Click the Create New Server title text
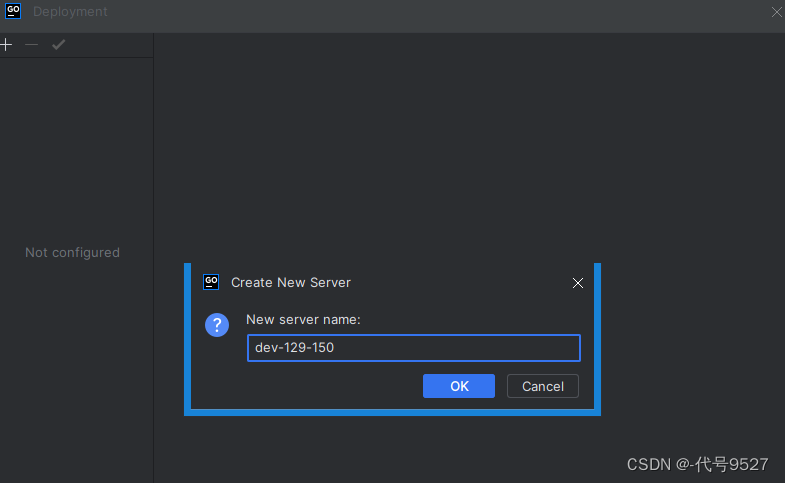This screenshot has width=785, height=483. click(291, 282)
